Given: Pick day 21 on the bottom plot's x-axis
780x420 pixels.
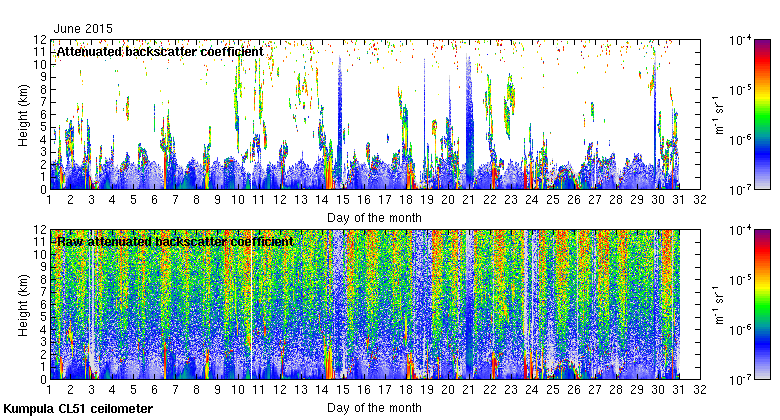Looking at the screenshot, I should pos(468,391).
